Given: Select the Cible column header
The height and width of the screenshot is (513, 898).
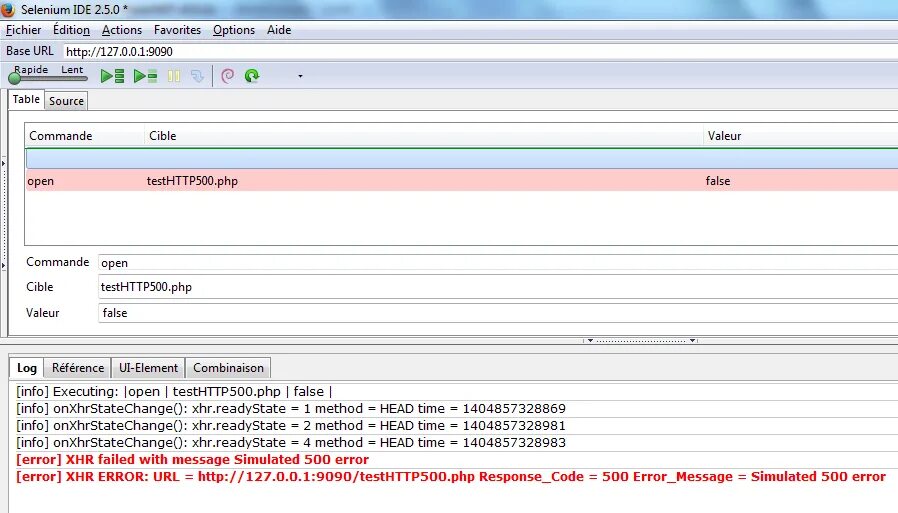Looking at the screenshot, I should click(424, 136).
